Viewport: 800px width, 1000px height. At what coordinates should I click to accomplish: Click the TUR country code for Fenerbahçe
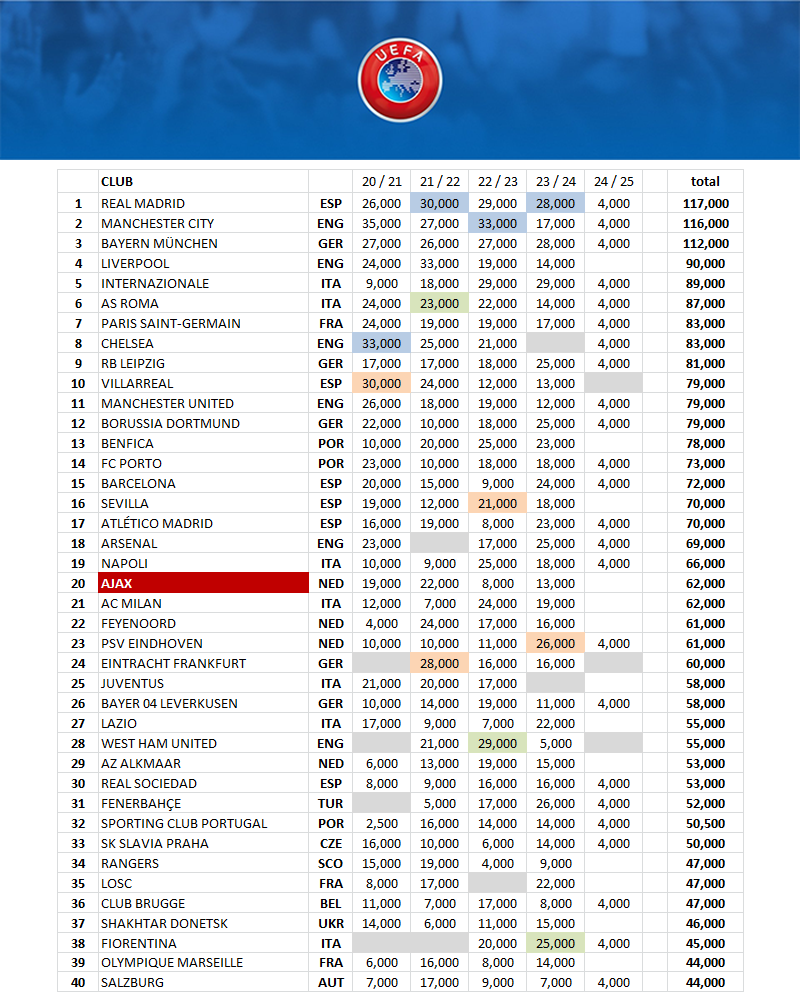pyautogui.click(x=330, y=804)
